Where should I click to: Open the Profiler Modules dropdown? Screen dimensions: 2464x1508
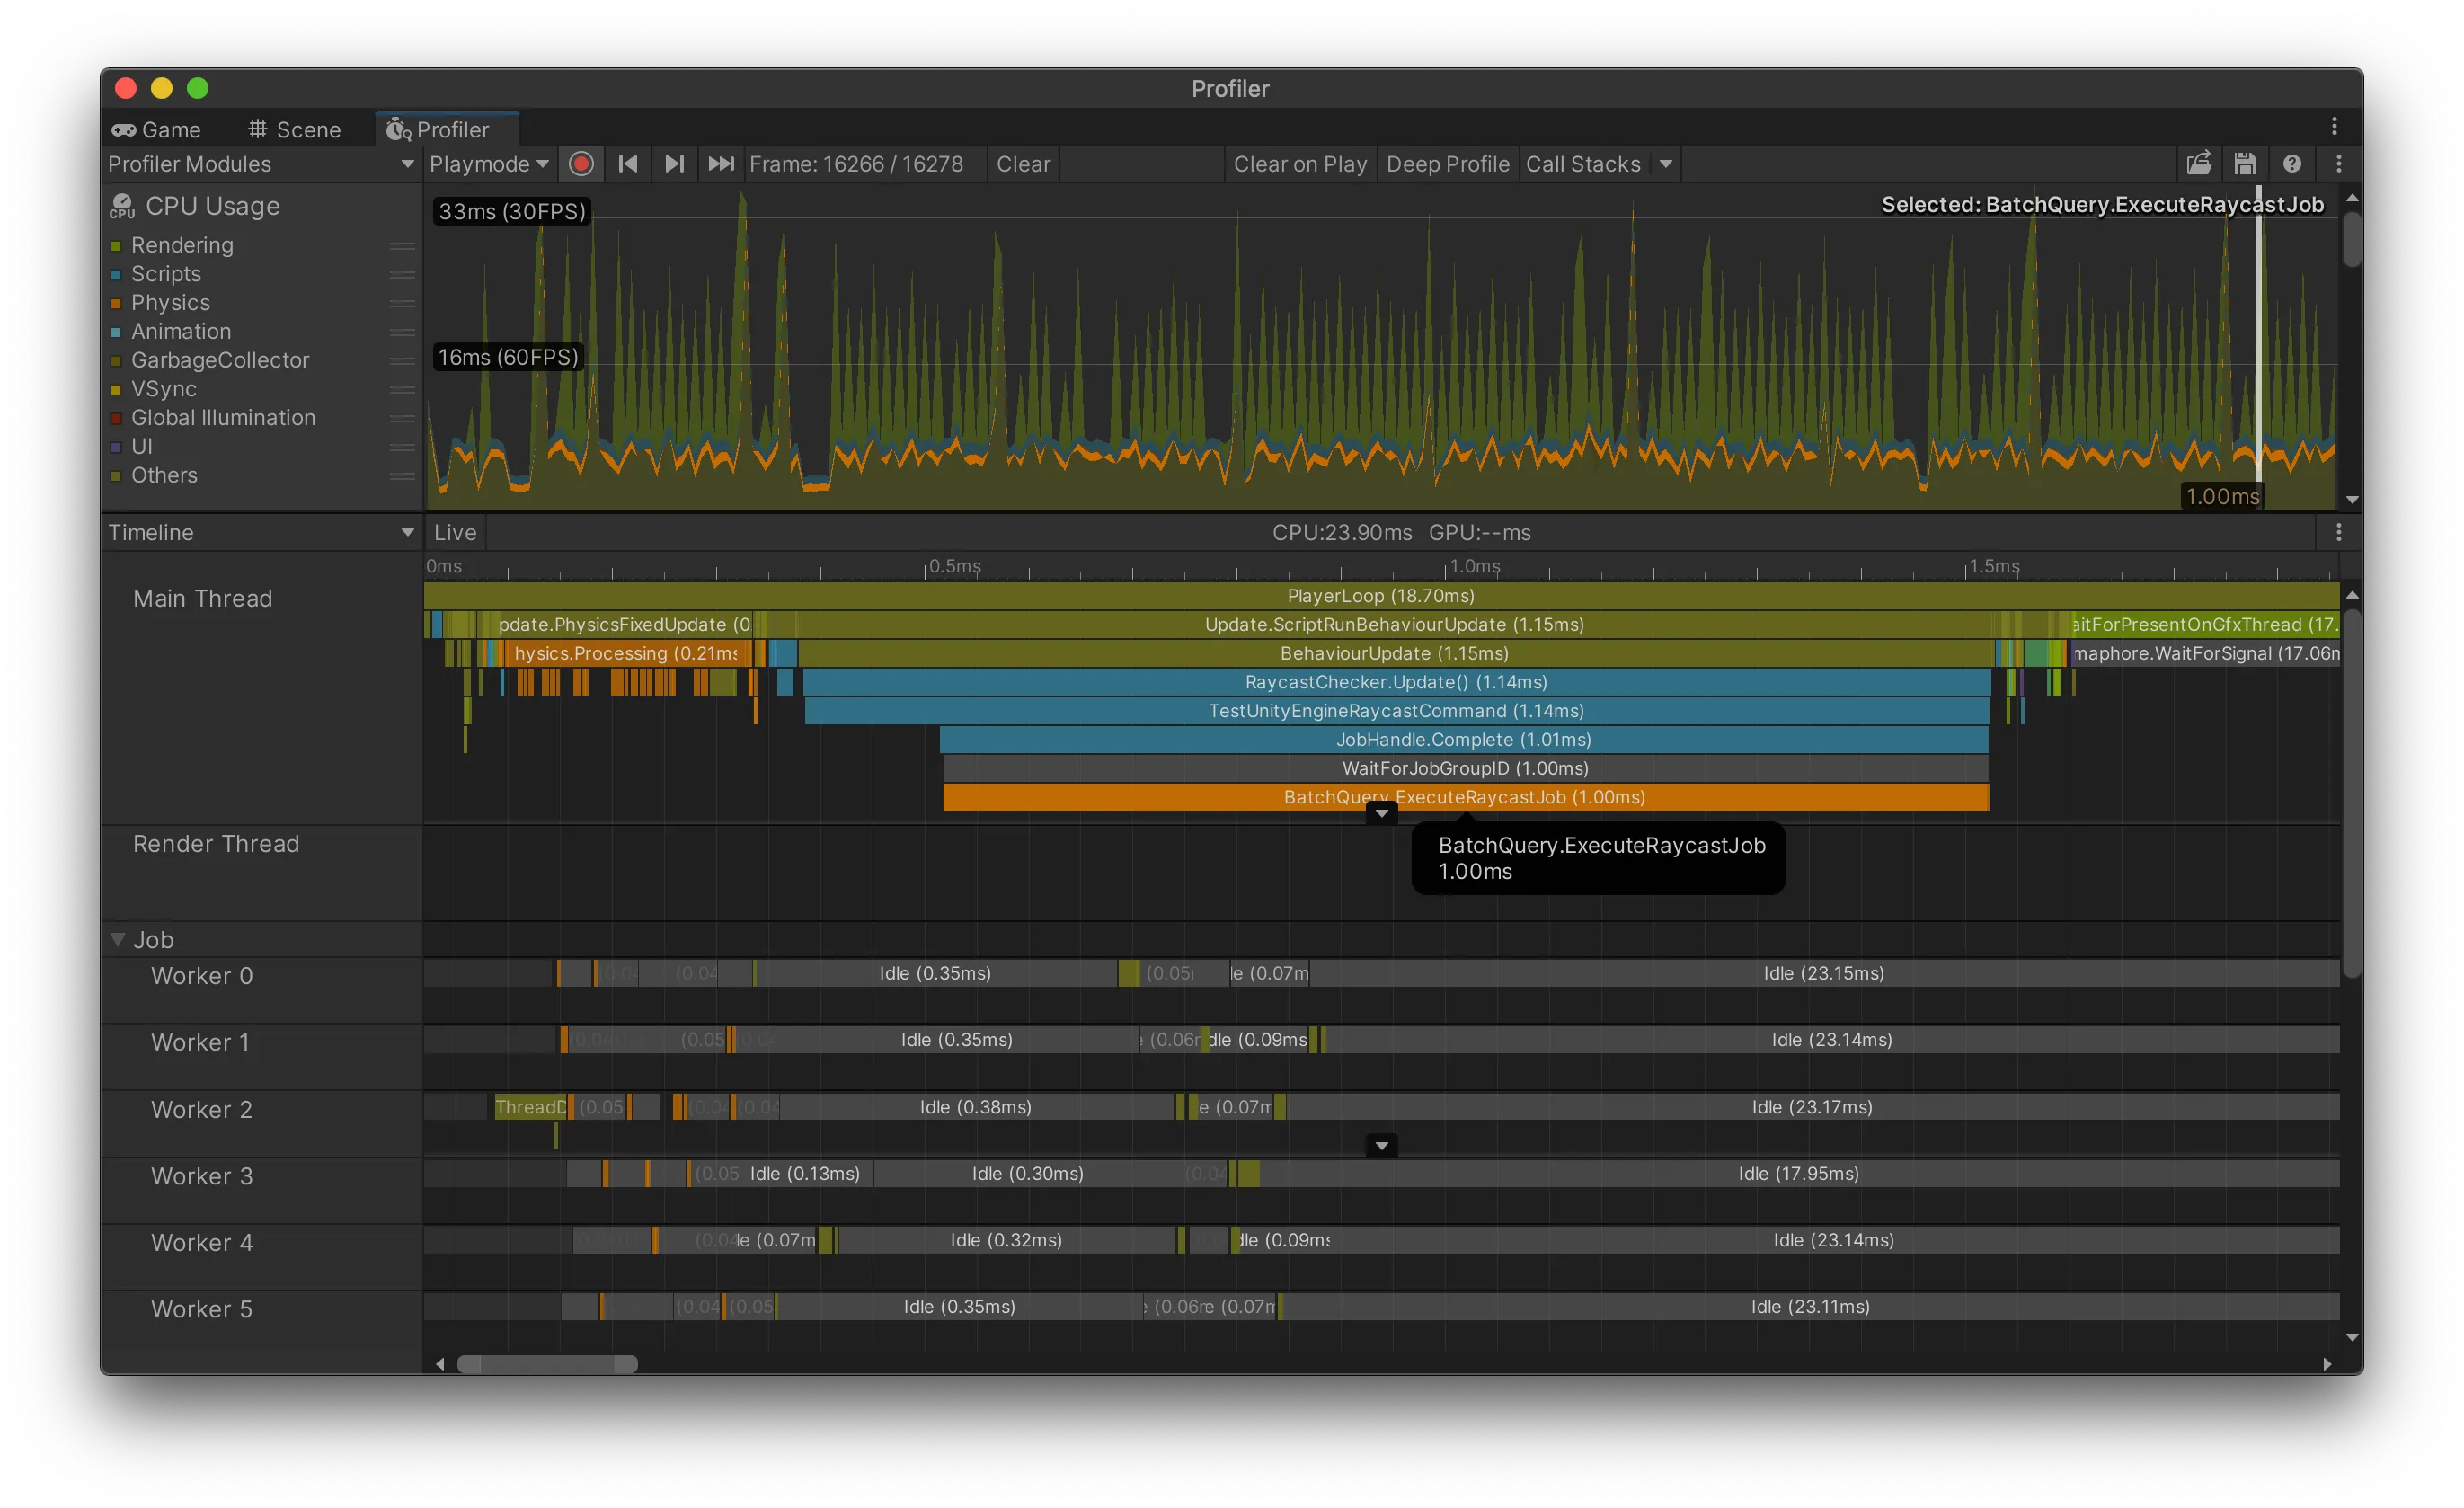coord(260,164)
